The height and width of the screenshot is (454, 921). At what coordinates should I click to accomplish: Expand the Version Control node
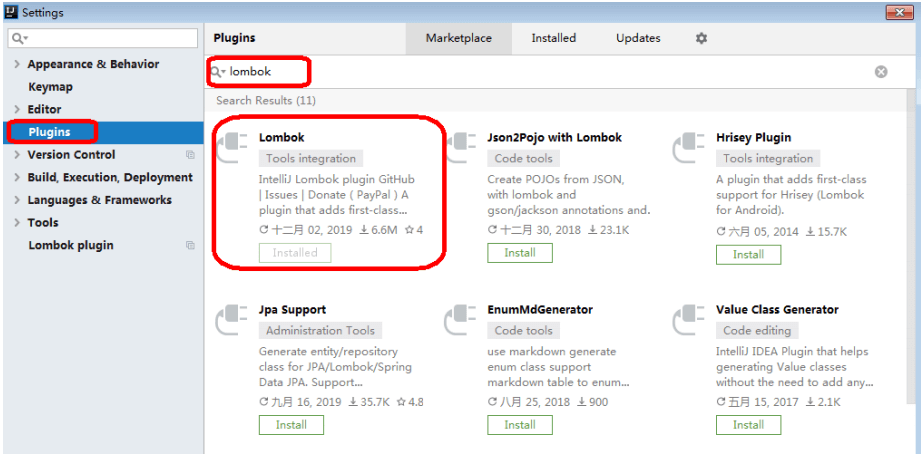point(17,155)
